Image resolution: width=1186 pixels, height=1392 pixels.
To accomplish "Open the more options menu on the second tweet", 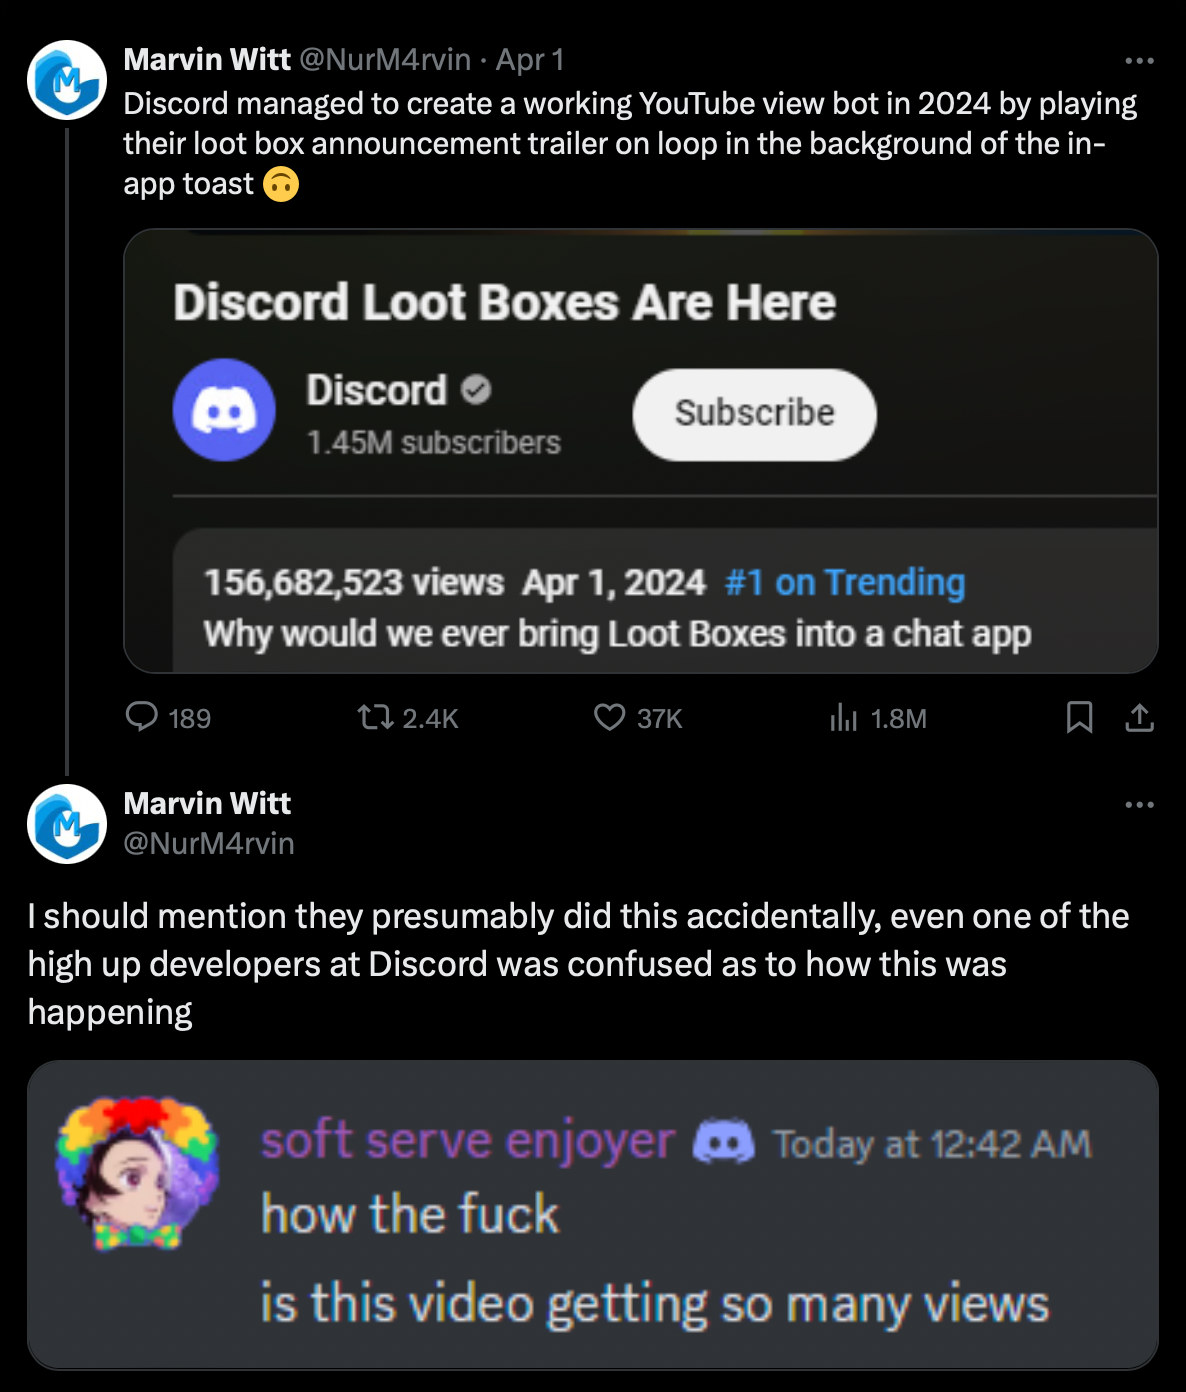I will pyautogui.click(x=1139, y=806).
